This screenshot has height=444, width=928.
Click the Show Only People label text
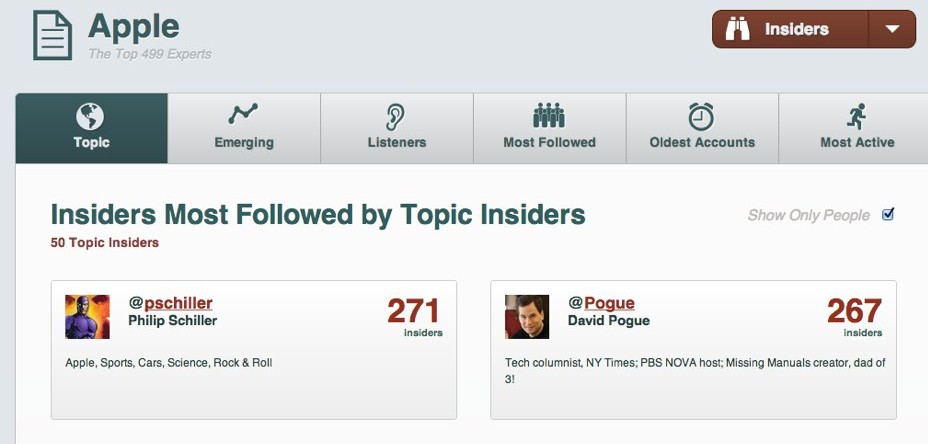tap(808, 215)
